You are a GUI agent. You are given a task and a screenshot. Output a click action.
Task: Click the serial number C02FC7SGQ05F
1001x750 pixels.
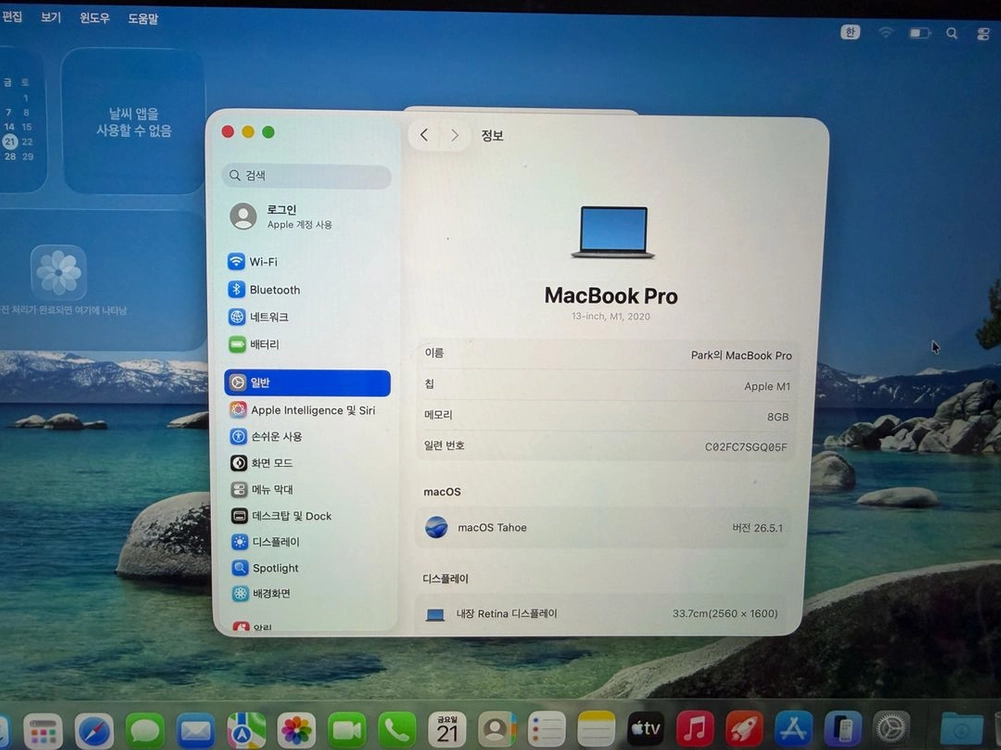(x=746, y=447)
